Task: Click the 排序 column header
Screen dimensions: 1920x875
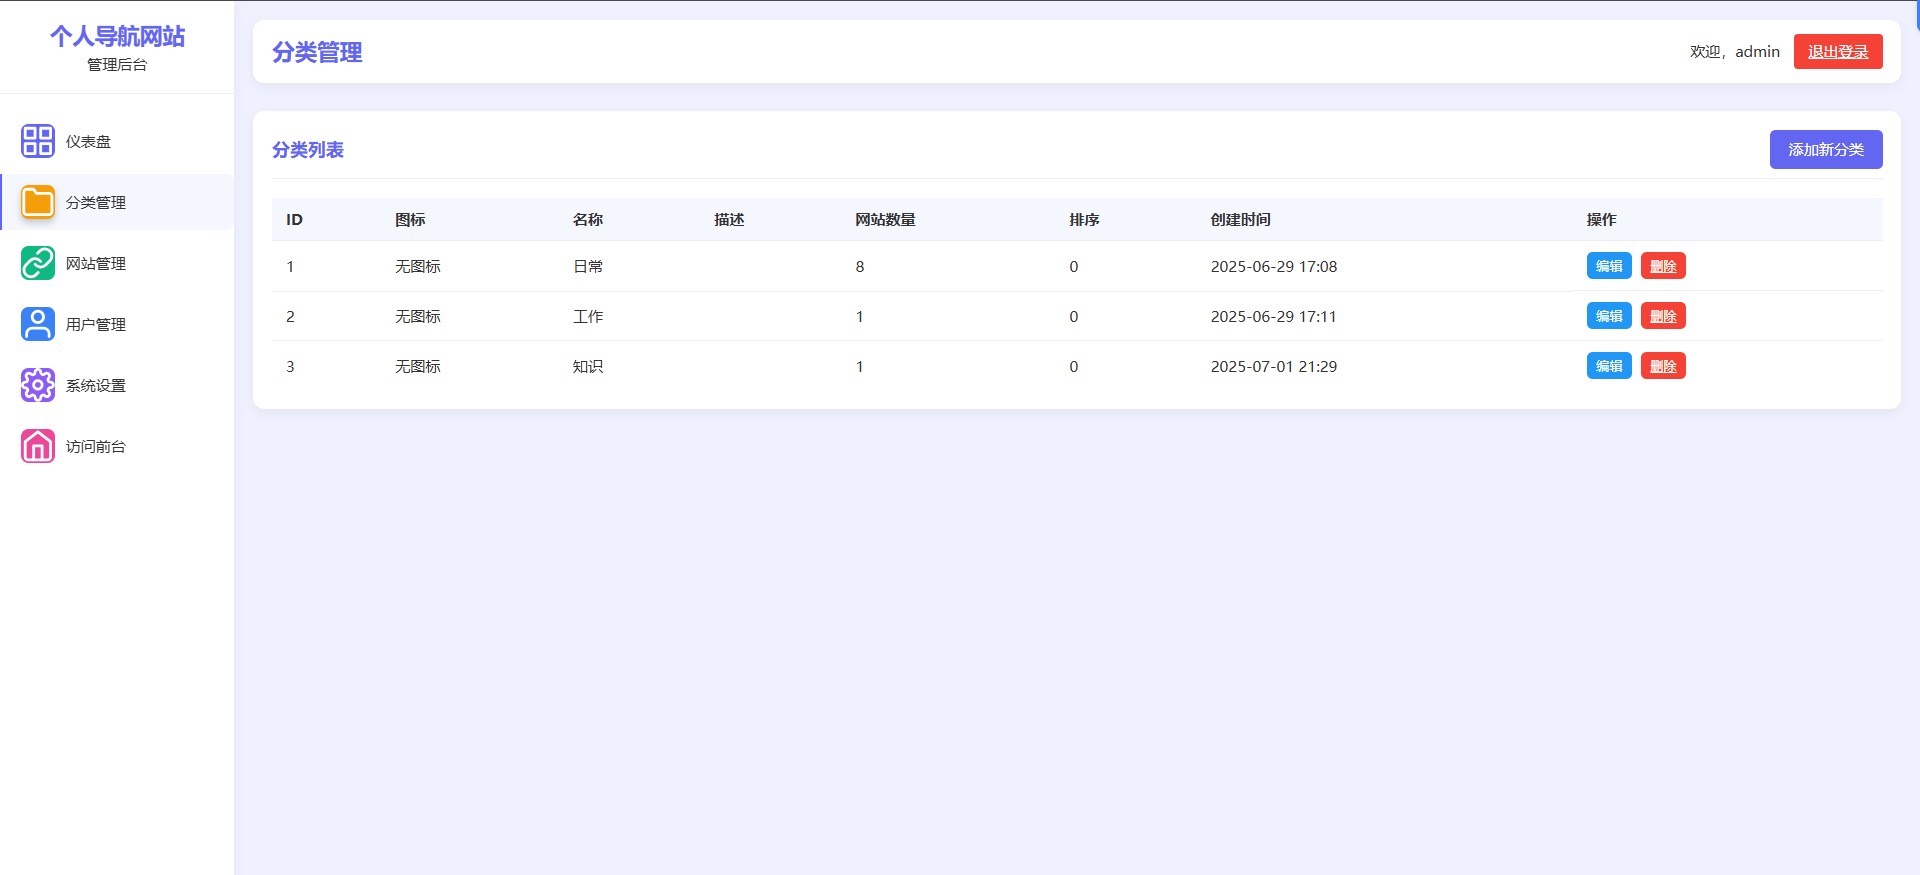Action: coord(1084,220)
